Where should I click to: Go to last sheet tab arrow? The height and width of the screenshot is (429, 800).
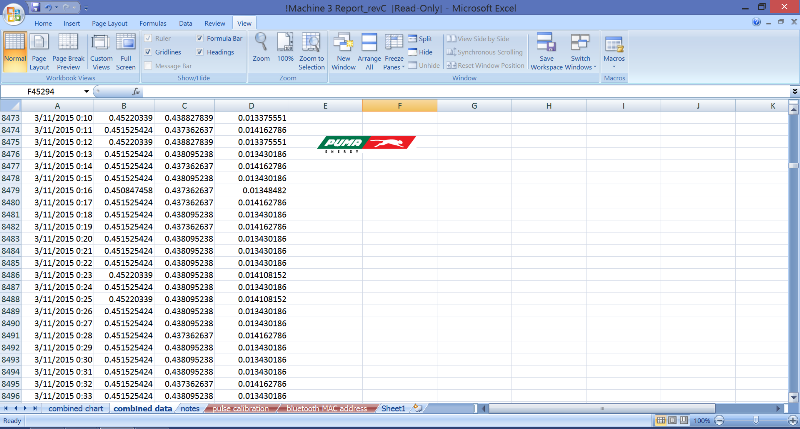[35, 409]
